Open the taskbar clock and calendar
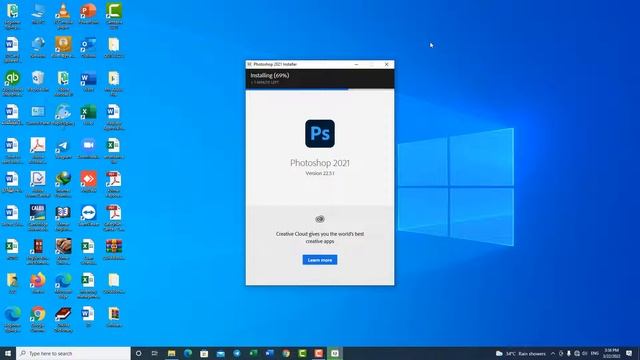 coord(611,353)
